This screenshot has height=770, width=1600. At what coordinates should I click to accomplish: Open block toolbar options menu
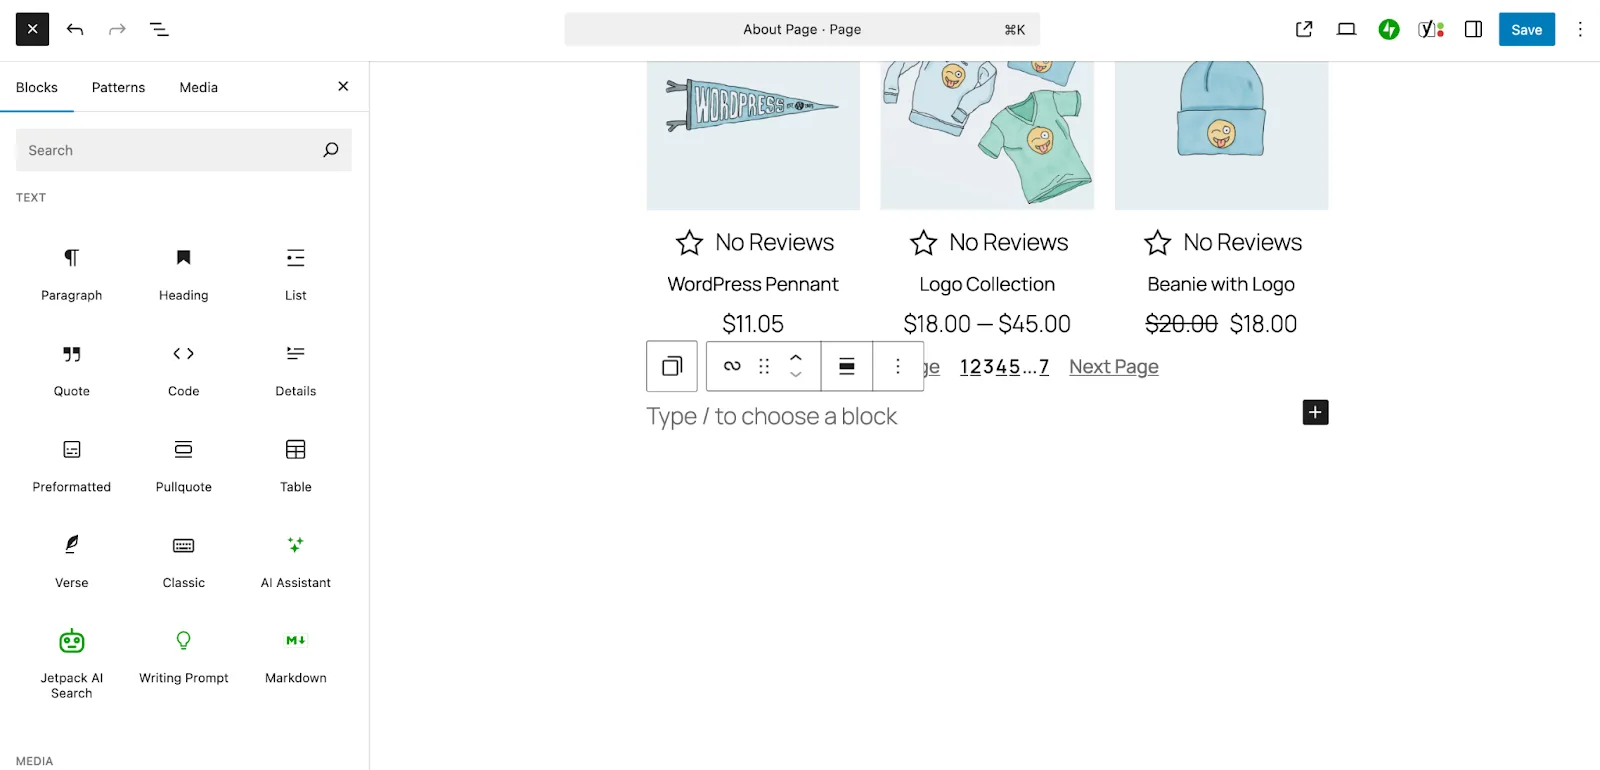point(898,366)
